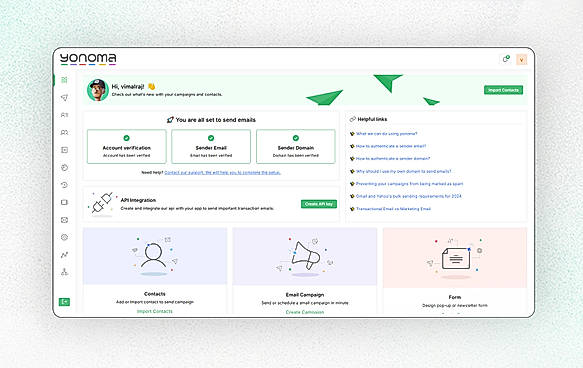Screen dimensions: 583x368
Task: Open the dashboard grid icon in sidebar
Action: (64, 80)
